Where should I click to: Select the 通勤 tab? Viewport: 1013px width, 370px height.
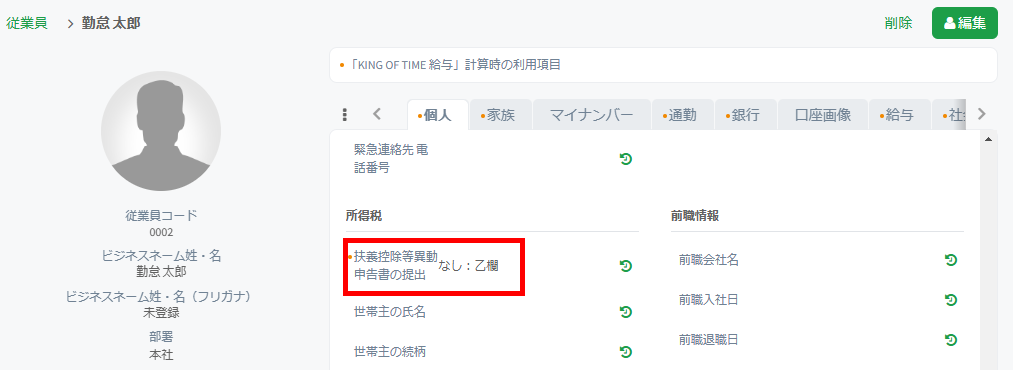682,115
